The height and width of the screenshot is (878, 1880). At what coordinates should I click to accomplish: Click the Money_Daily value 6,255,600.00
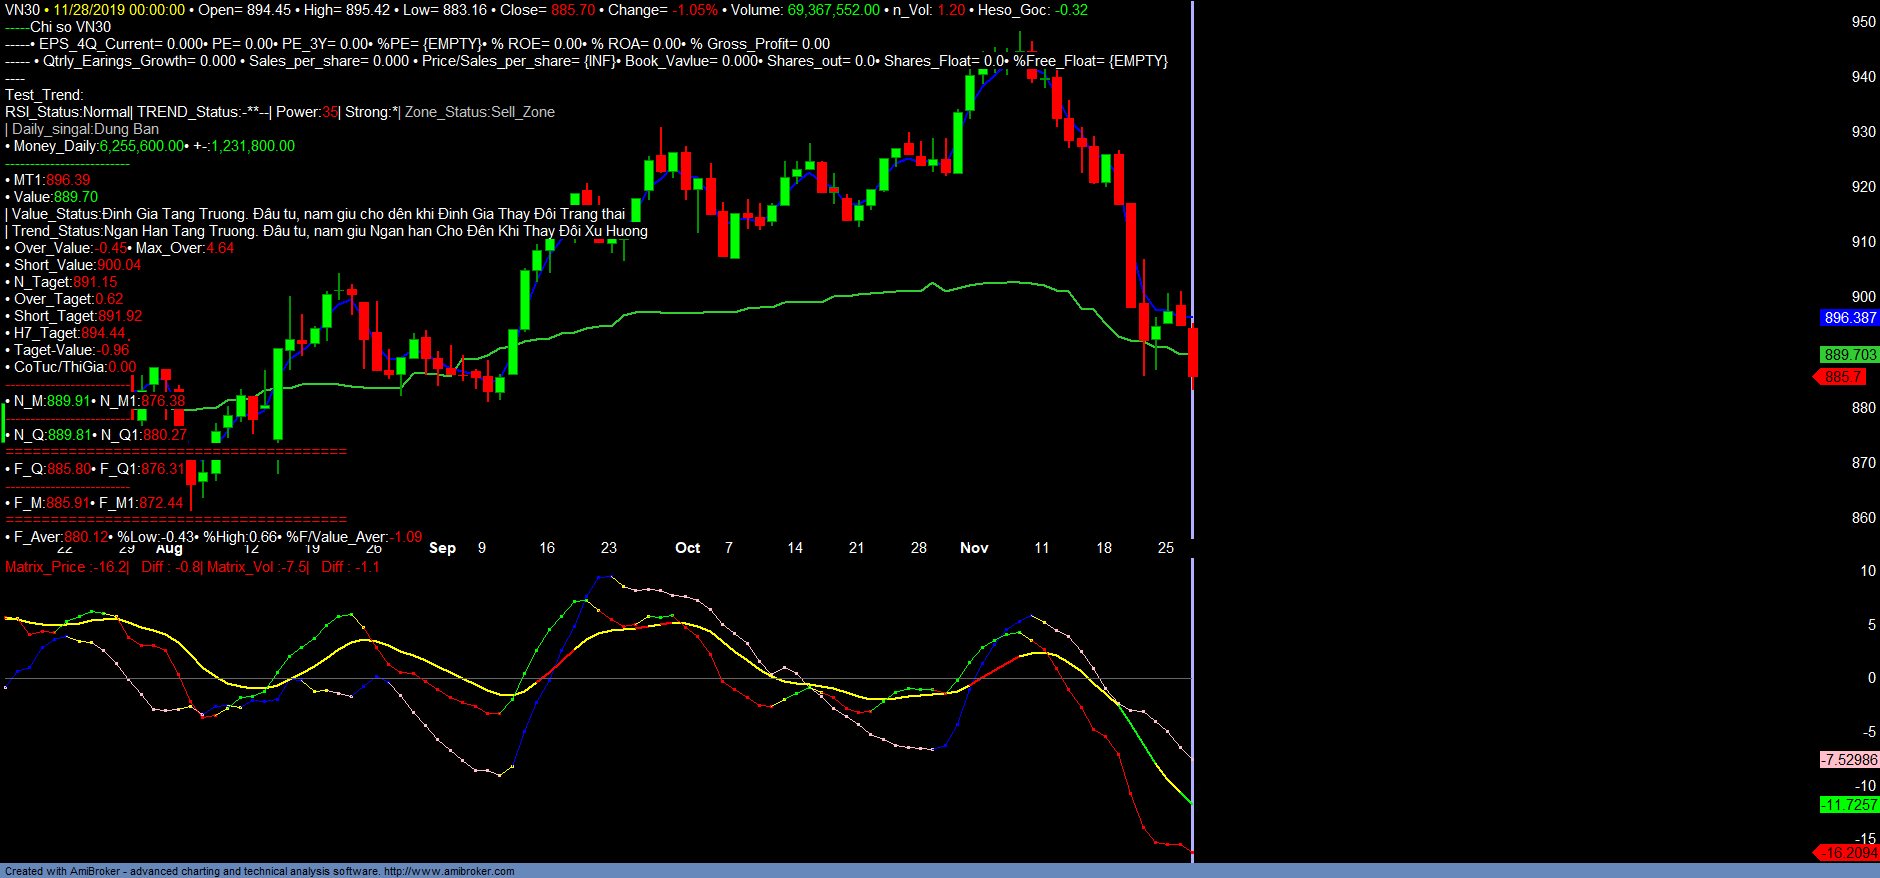tap(142, 146)
